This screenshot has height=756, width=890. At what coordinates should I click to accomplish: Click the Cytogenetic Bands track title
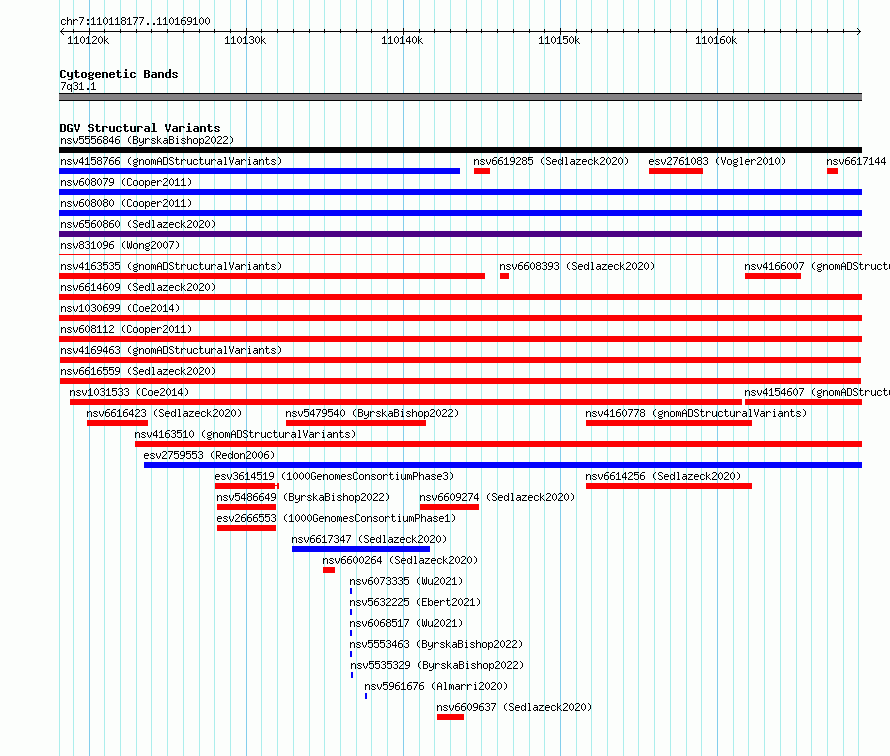point(119,74)
